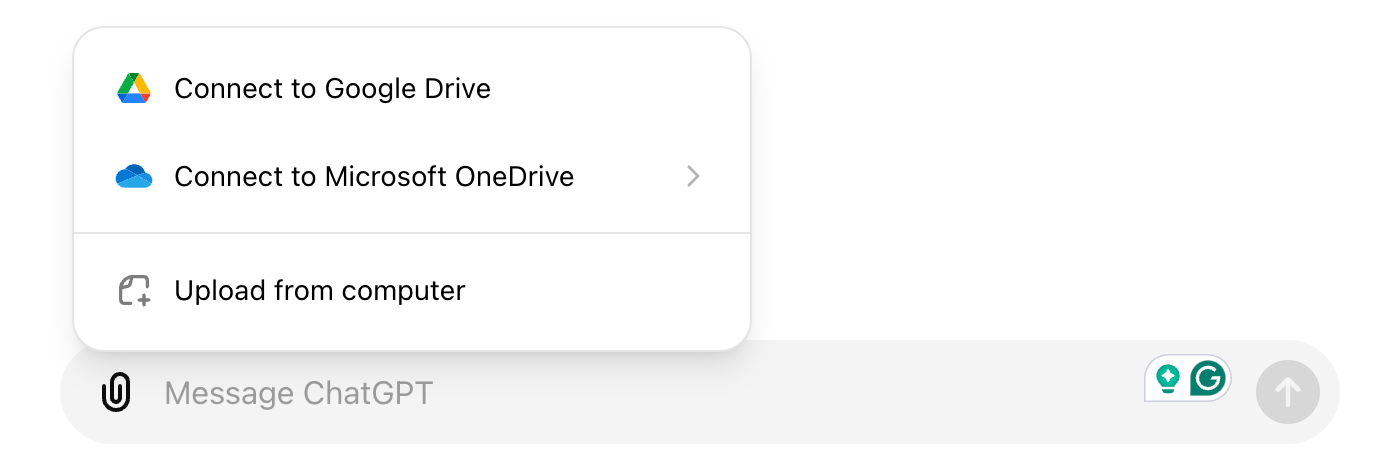Click the paperclip attach icon
The height and width of the screenshot is (464, 1376).
[117, 392]
